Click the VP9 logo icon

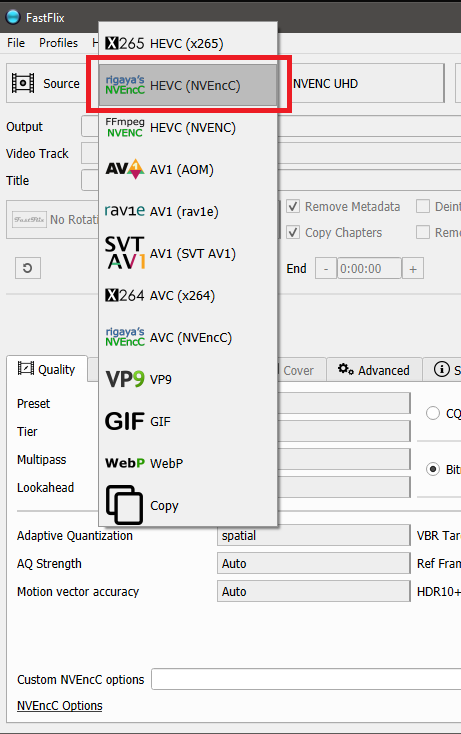click(x=124, y=379)
